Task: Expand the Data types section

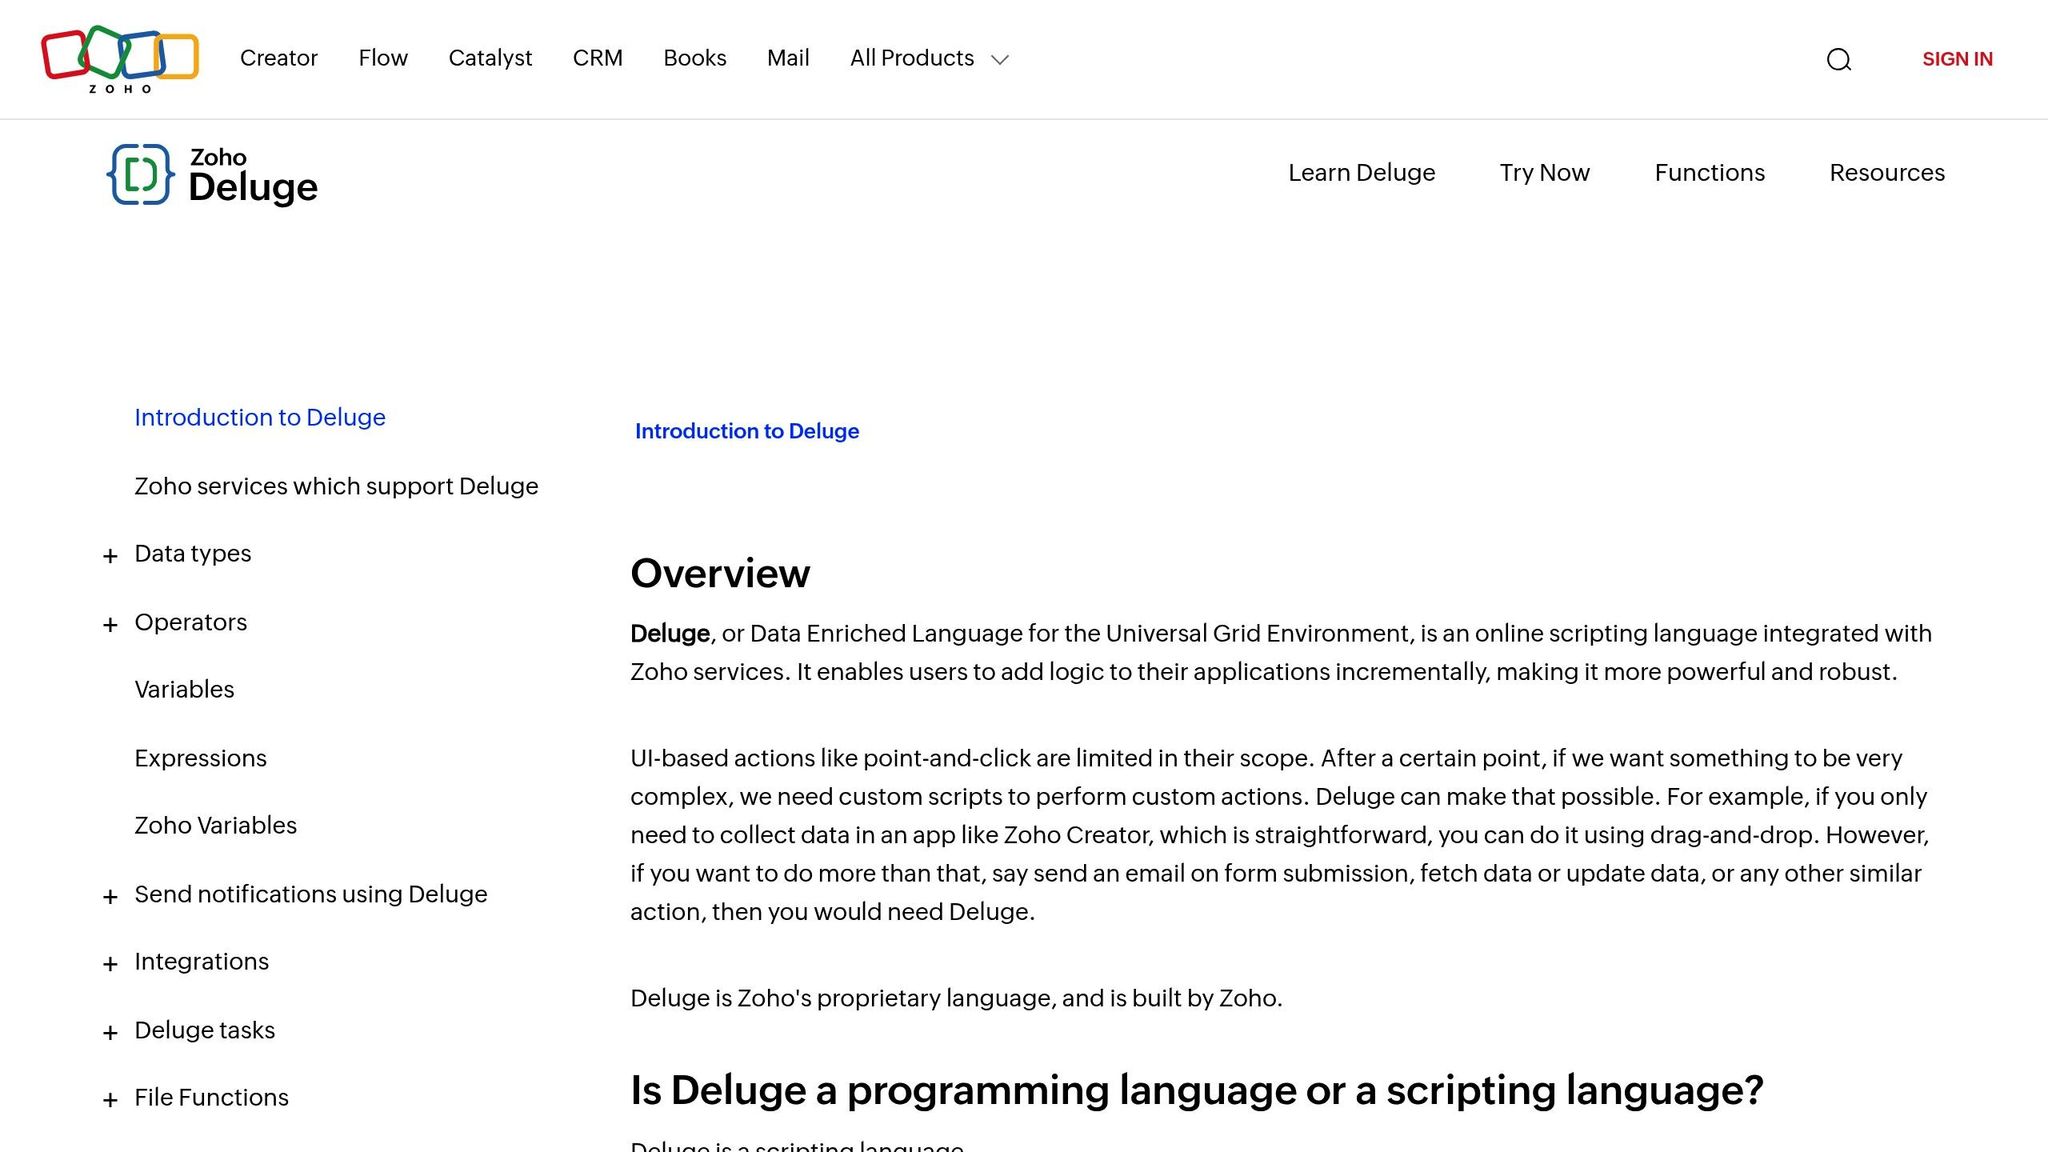Action: point(110,556)
